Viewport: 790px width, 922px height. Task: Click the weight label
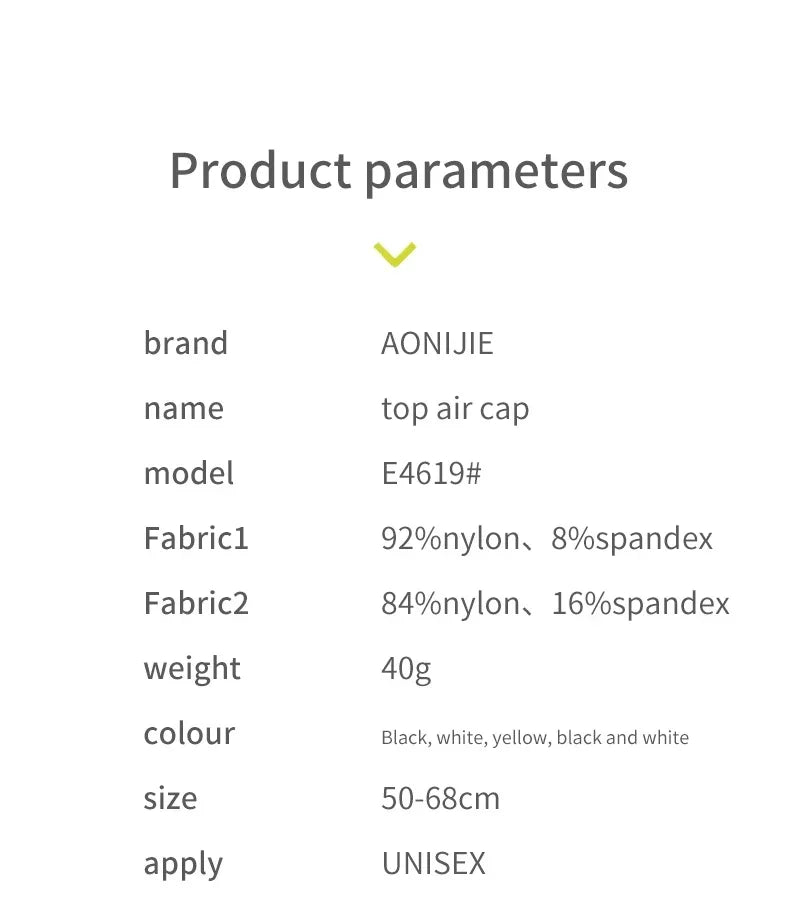(x=192, y=668)
